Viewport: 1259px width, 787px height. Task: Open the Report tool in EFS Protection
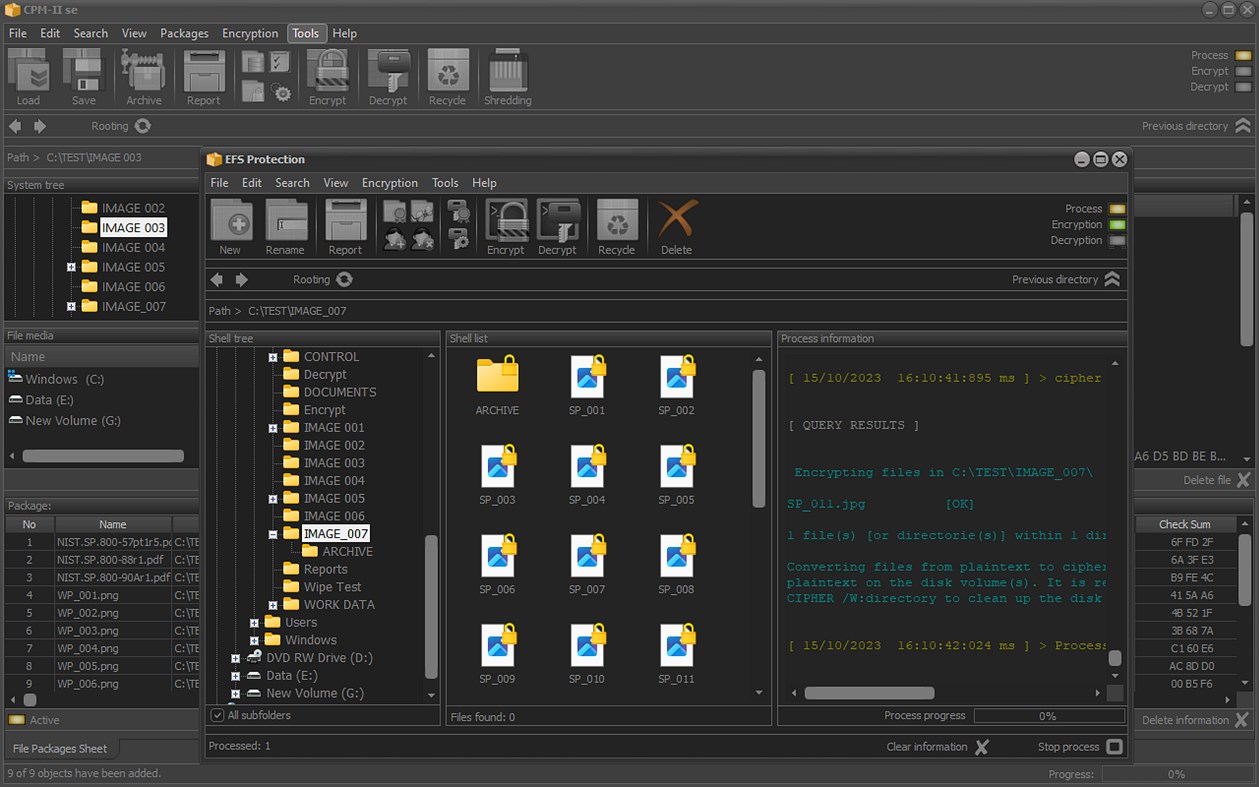click(345, 225)
